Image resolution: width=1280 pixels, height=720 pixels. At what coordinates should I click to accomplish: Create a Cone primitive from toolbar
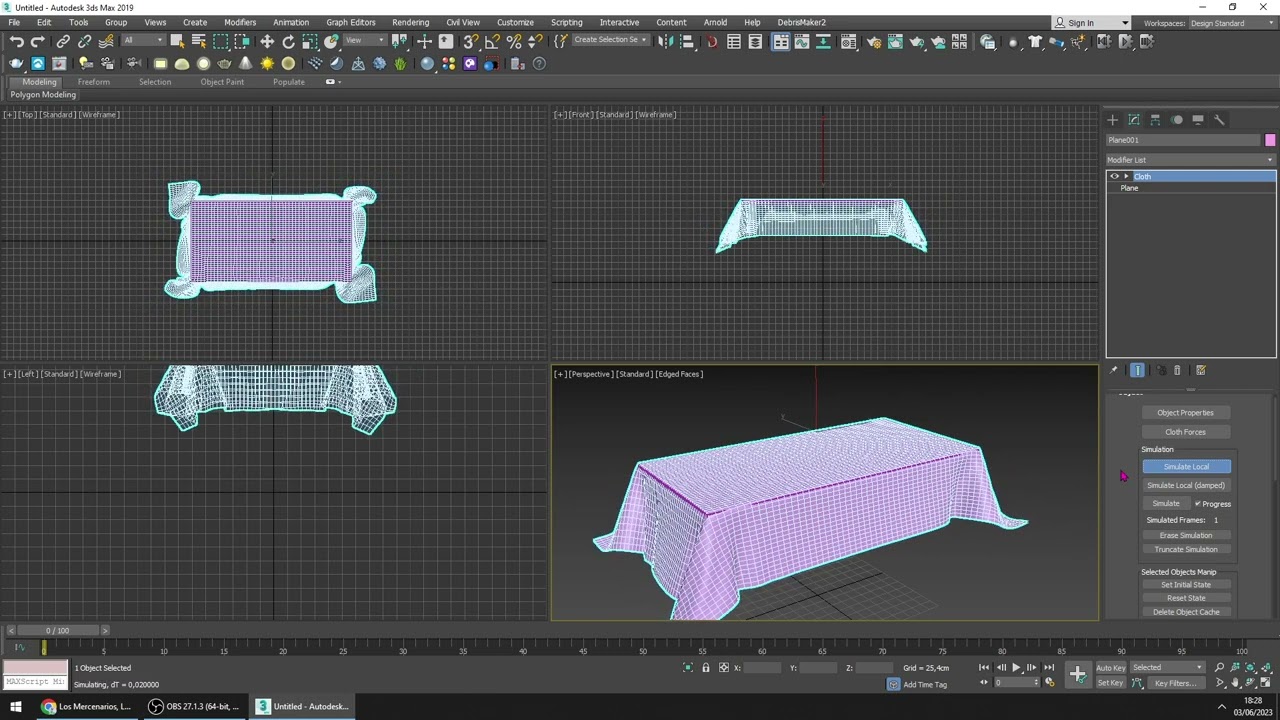pyautogui.click(x=246, y=64)
